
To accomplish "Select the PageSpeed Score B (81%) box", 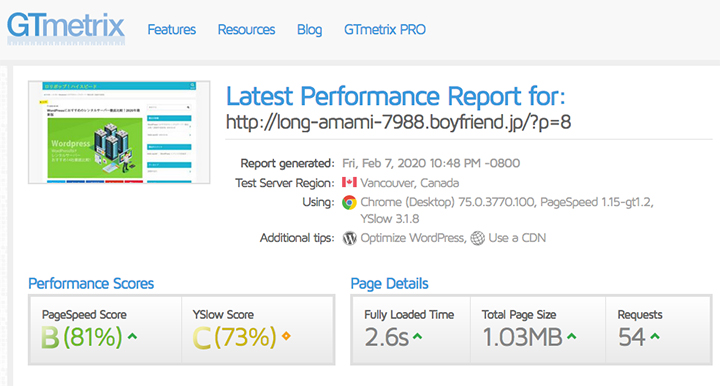I will point(105,330).
